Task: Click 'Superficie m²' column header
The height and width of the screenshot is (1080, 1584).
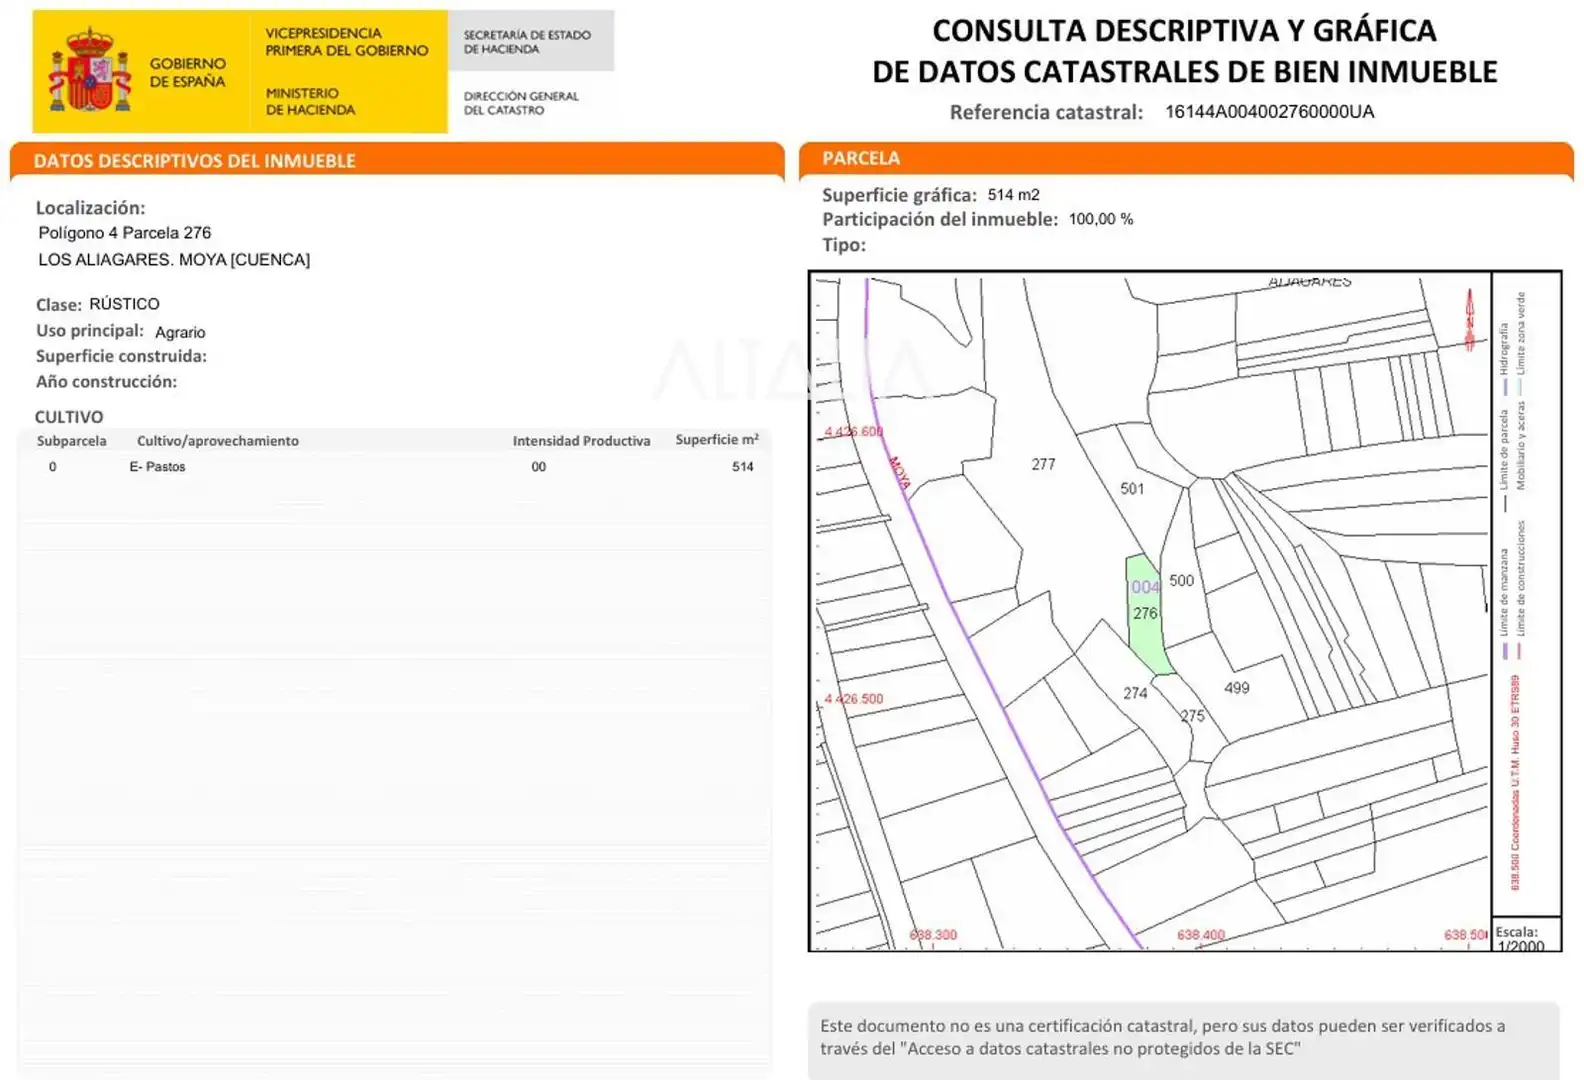Action: click(x=717, y=440)
